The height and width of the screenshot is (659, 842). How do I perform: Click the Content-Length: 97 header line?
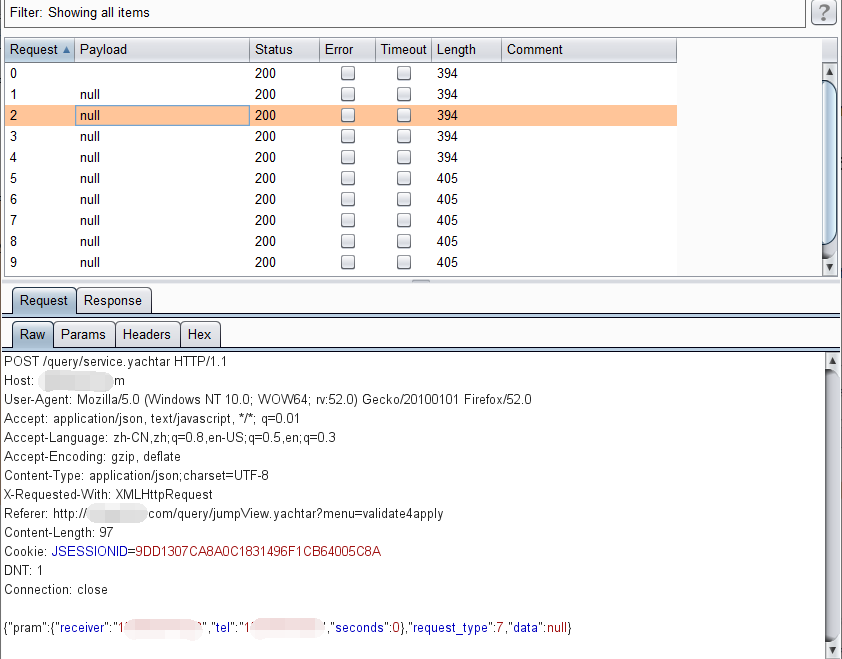tap(59, 532)
